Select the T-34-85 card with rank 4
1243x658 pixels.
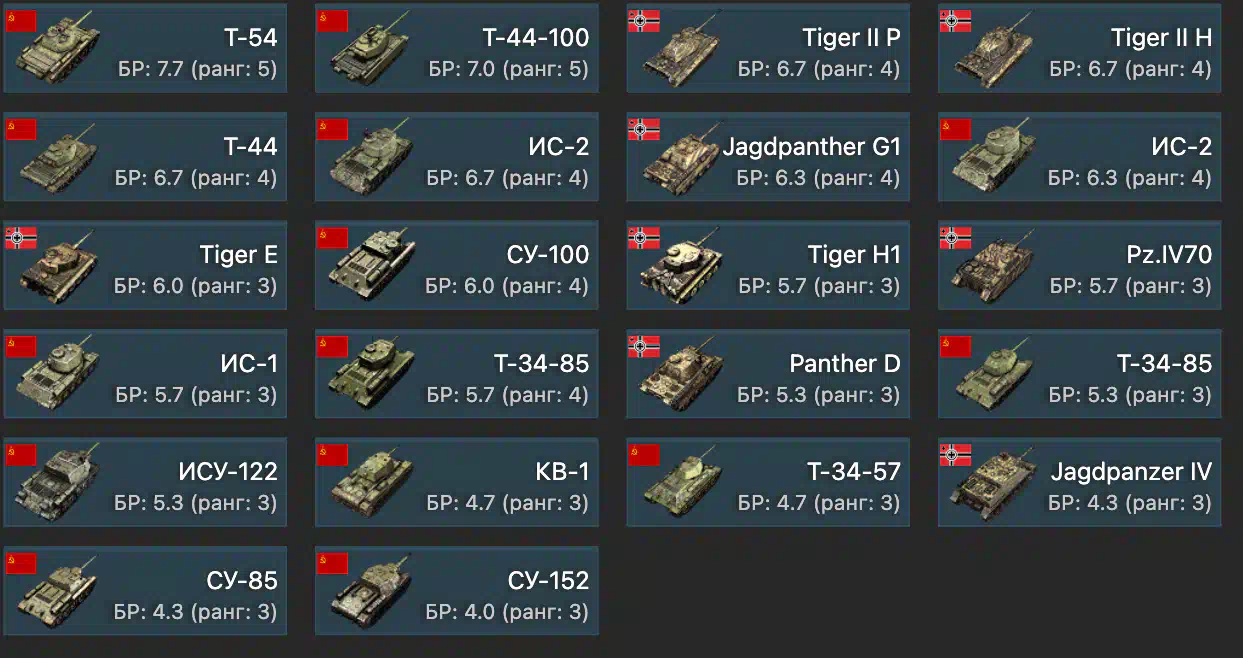[x=457, y=374]
